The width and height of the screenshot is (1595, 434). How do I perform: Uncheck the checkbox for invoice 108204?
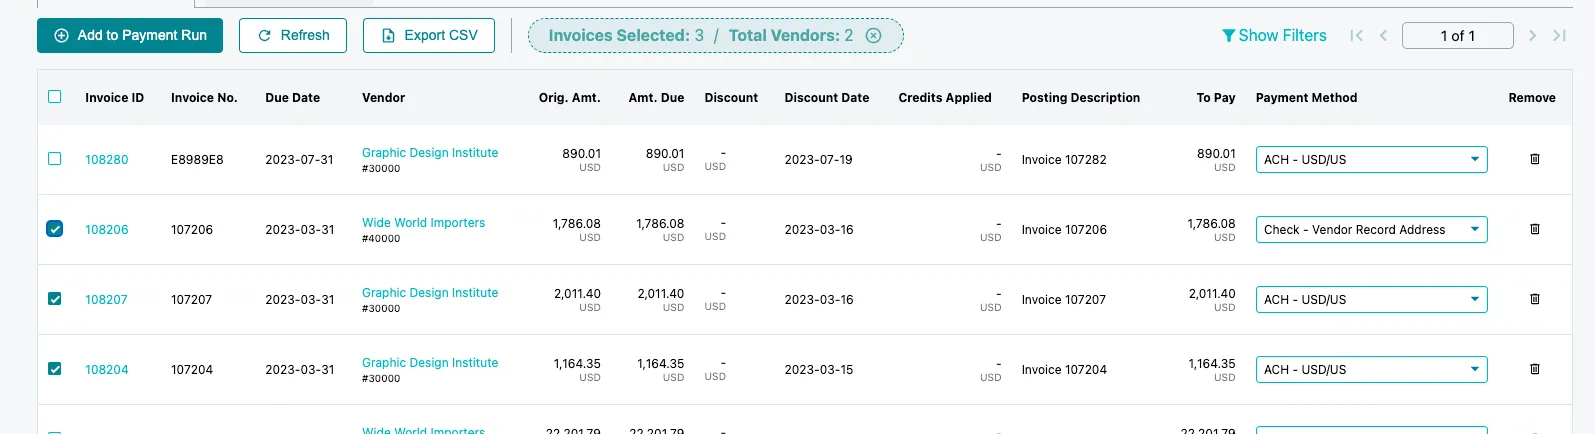coord(55,369)
